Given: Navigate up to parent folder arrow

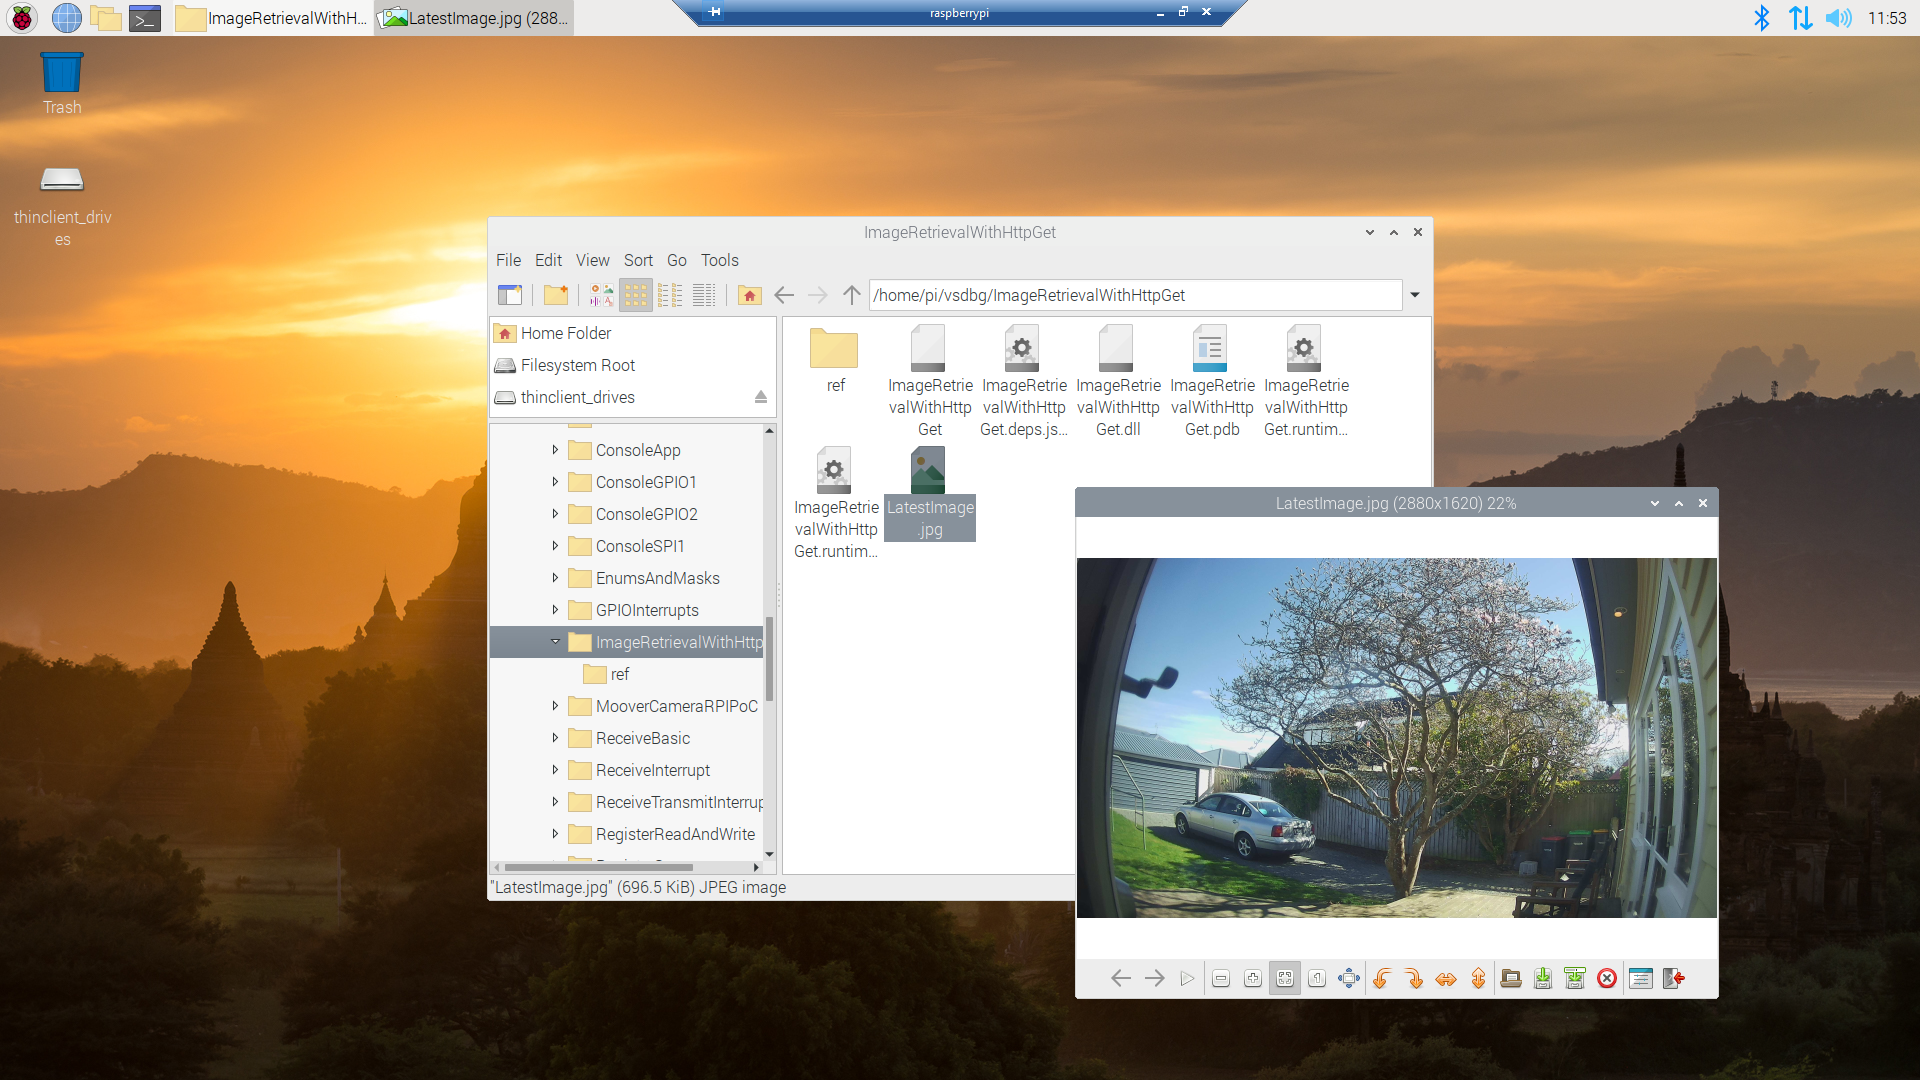Looking at the screenshot, I should point(851,295).
